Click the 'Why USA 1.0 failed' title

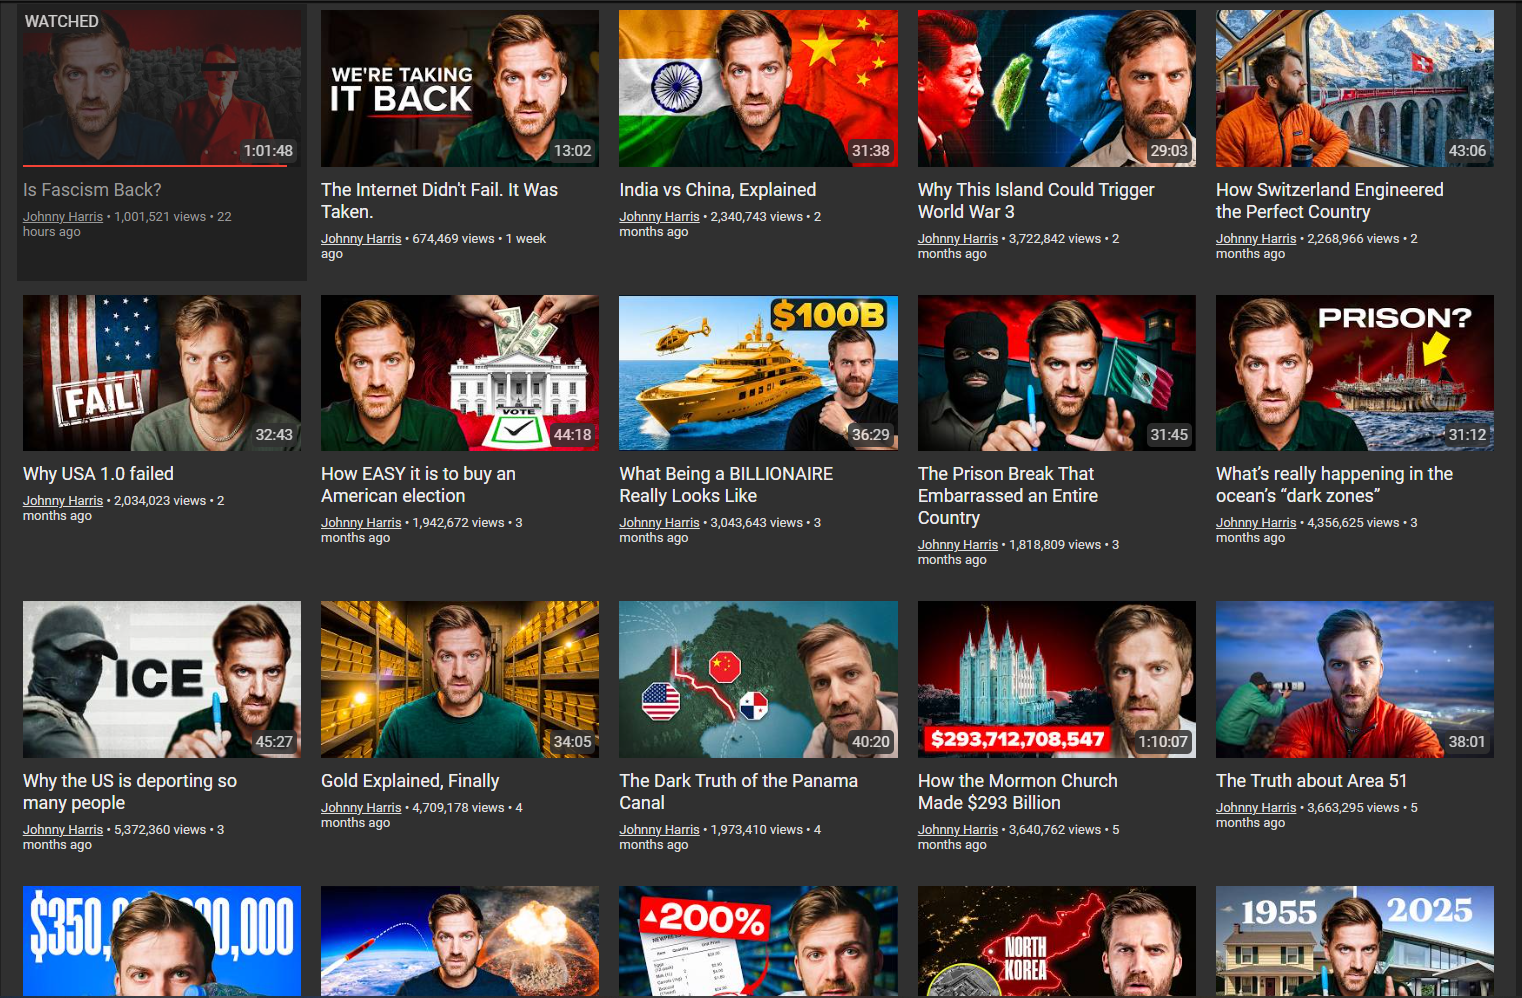coord(98,474)
